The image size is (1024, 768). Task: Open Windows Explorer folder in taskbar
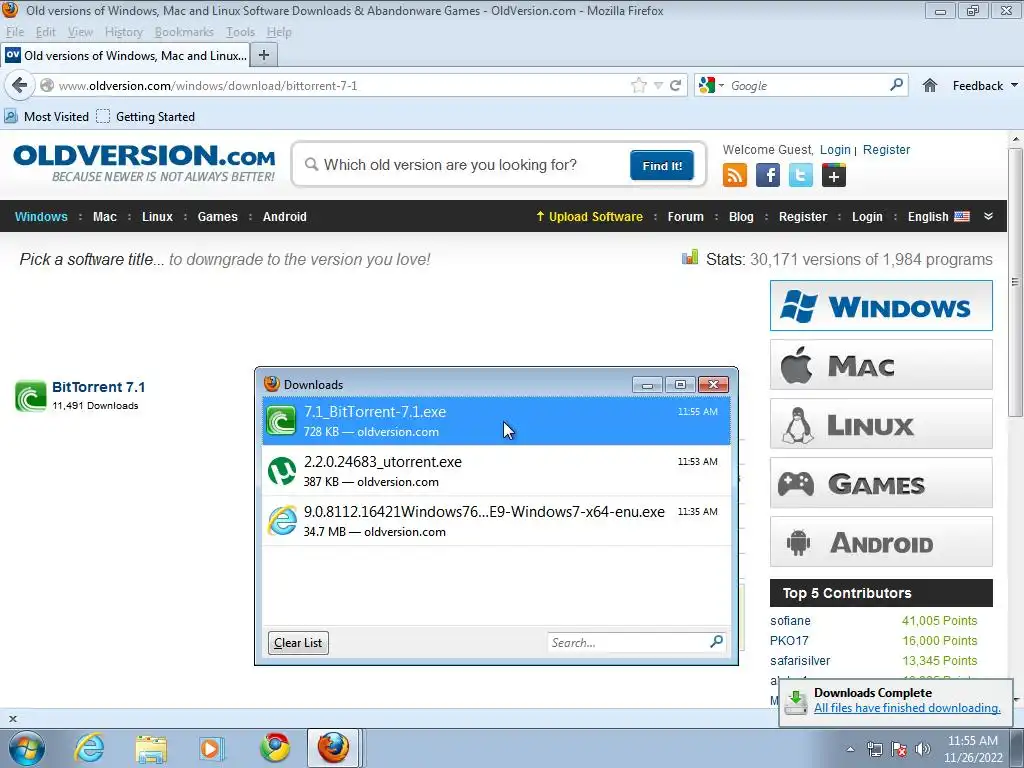(x=152, y=749)
